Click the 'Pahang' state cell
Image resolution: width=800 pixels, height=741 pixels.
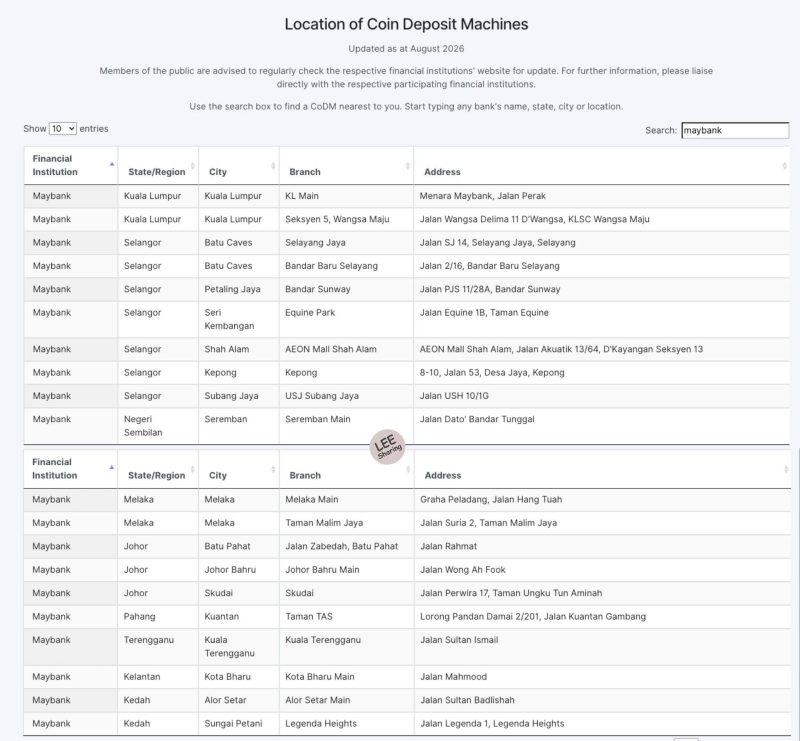(158, 617)
